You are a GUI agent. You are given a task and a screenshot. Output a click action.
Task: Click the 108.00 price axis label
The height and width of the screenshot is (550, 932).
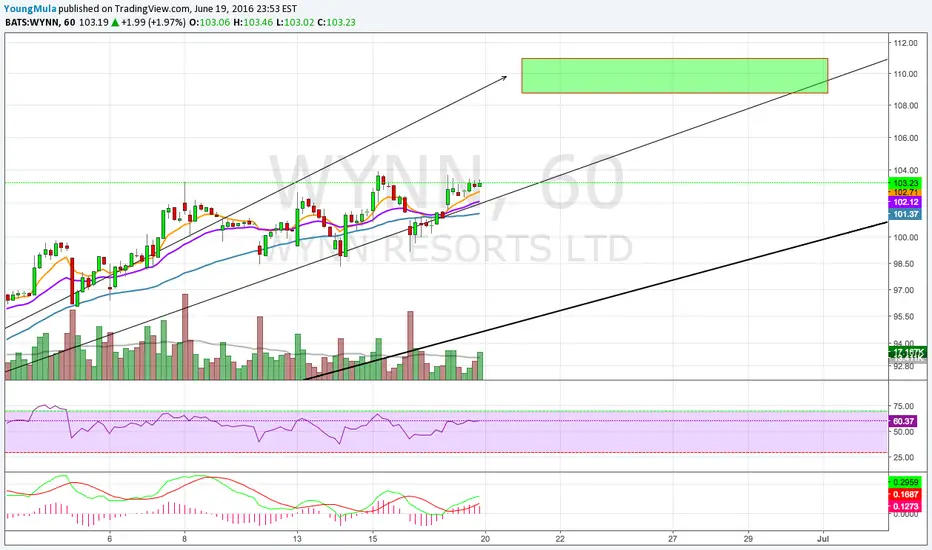(x=905, y=106)
